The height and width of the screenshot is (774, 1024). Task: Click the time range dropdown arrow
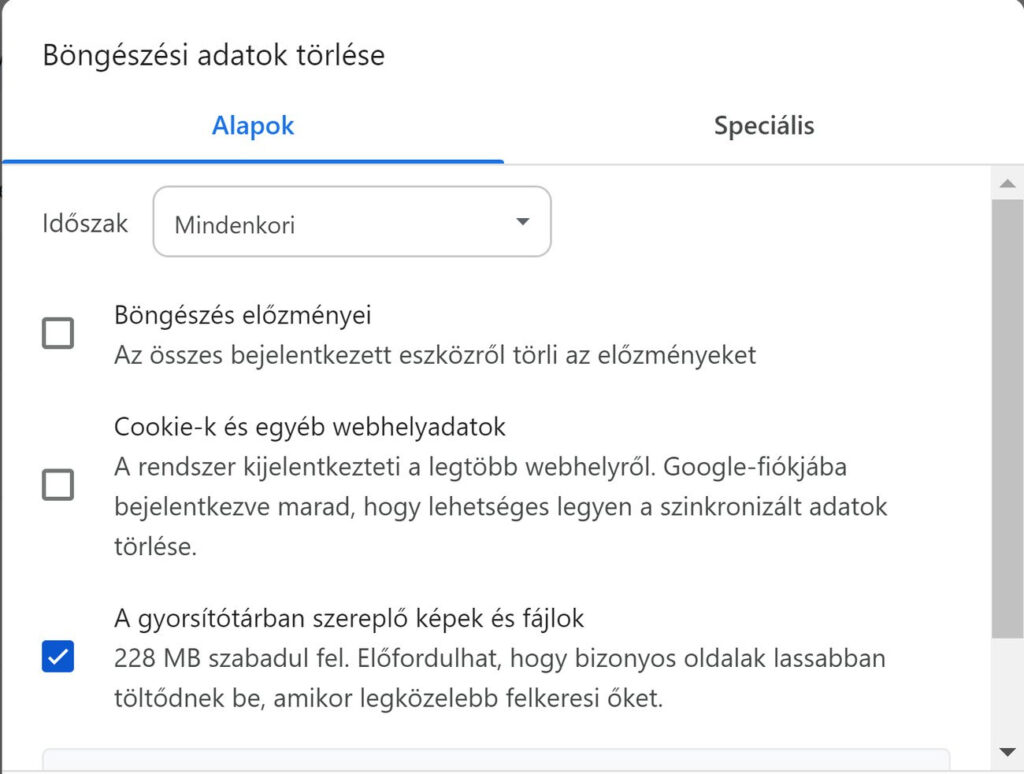[522, 222]
